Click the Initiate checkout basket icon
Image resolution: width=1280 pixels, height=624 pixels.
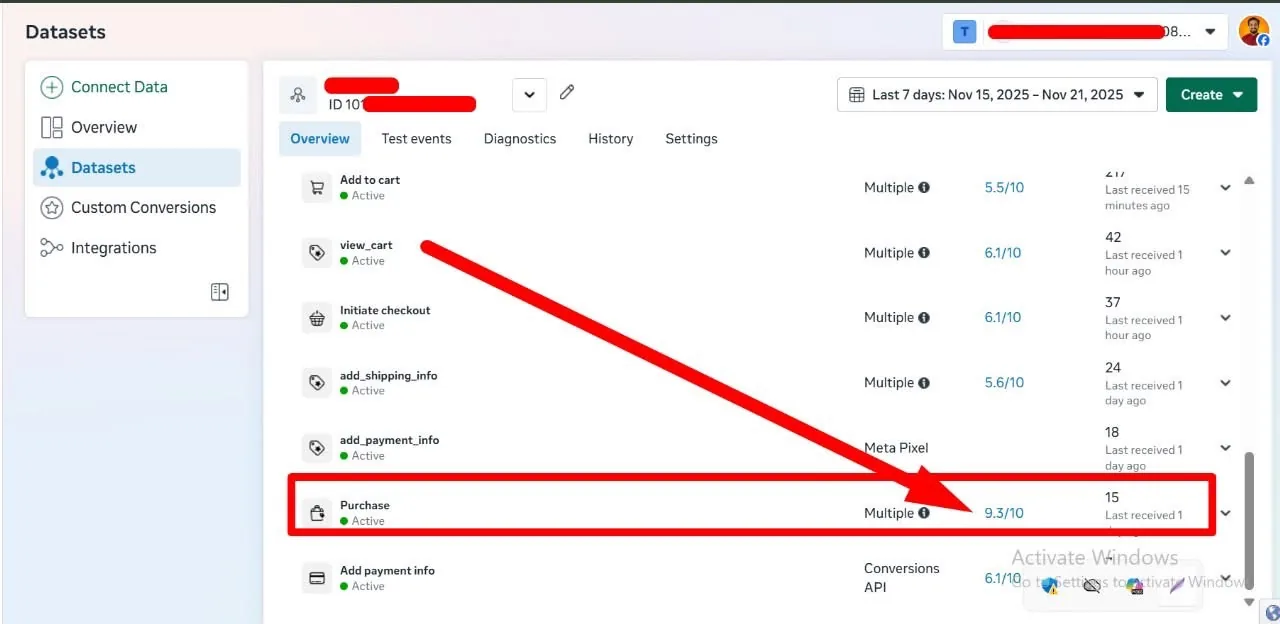click(317, 318)
